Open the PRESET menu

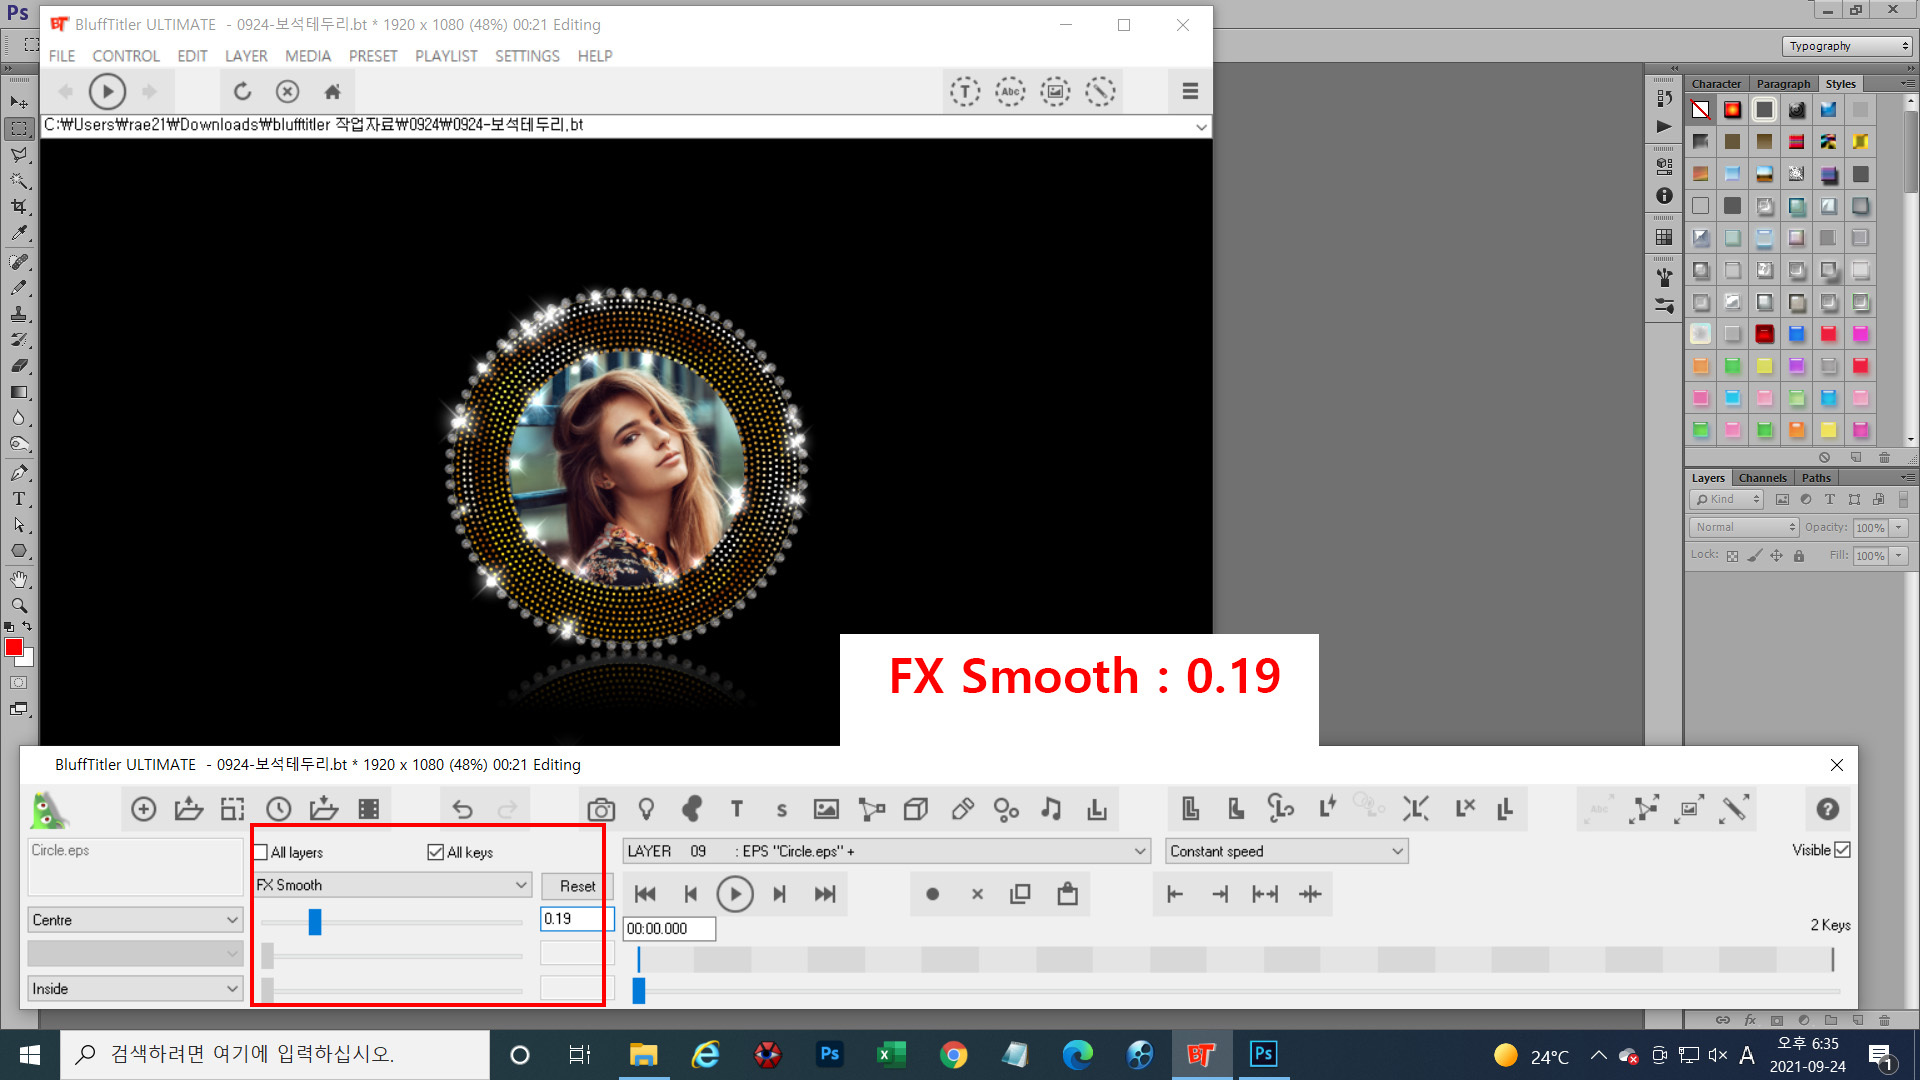(372, 56)
